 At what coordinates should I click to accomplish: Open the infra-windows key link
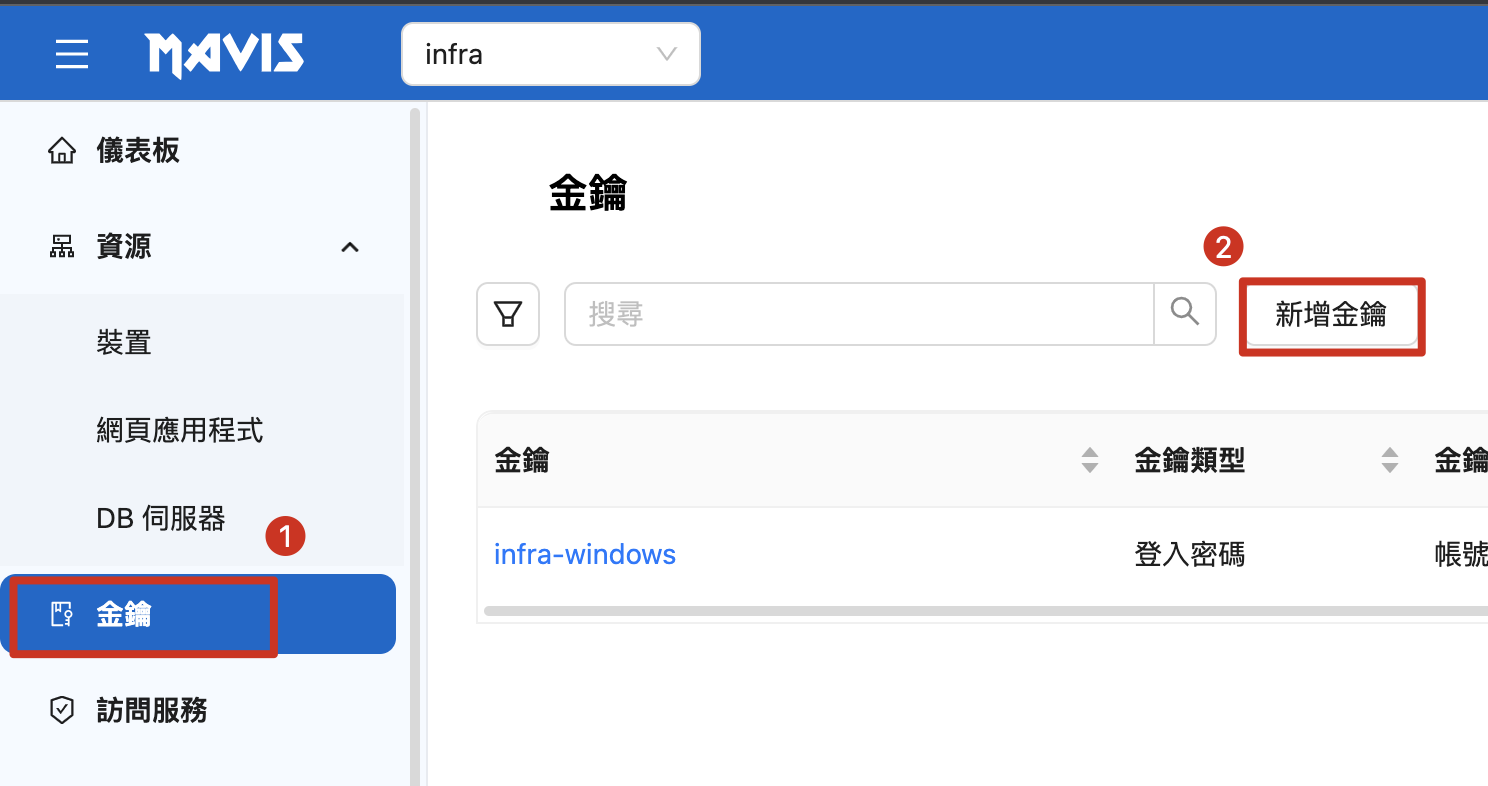(x=585, y=554)
